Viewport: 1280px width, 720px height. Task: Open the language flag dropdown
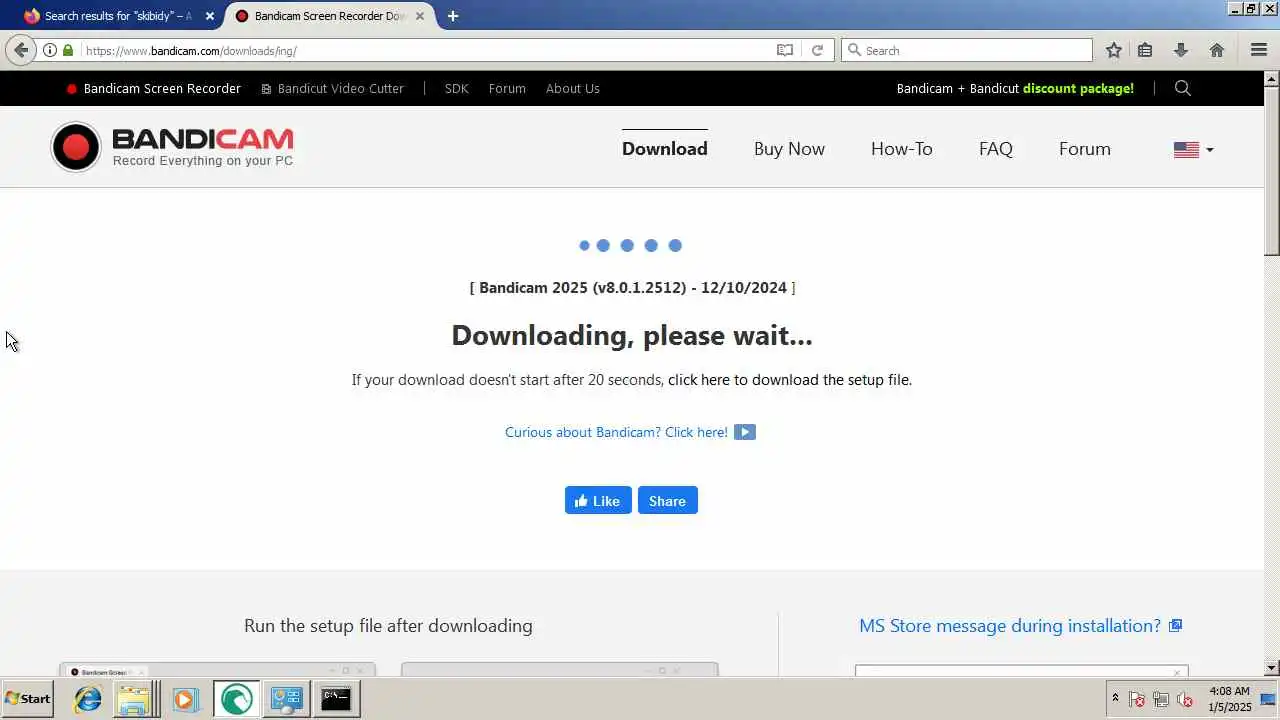[1193, 149]
